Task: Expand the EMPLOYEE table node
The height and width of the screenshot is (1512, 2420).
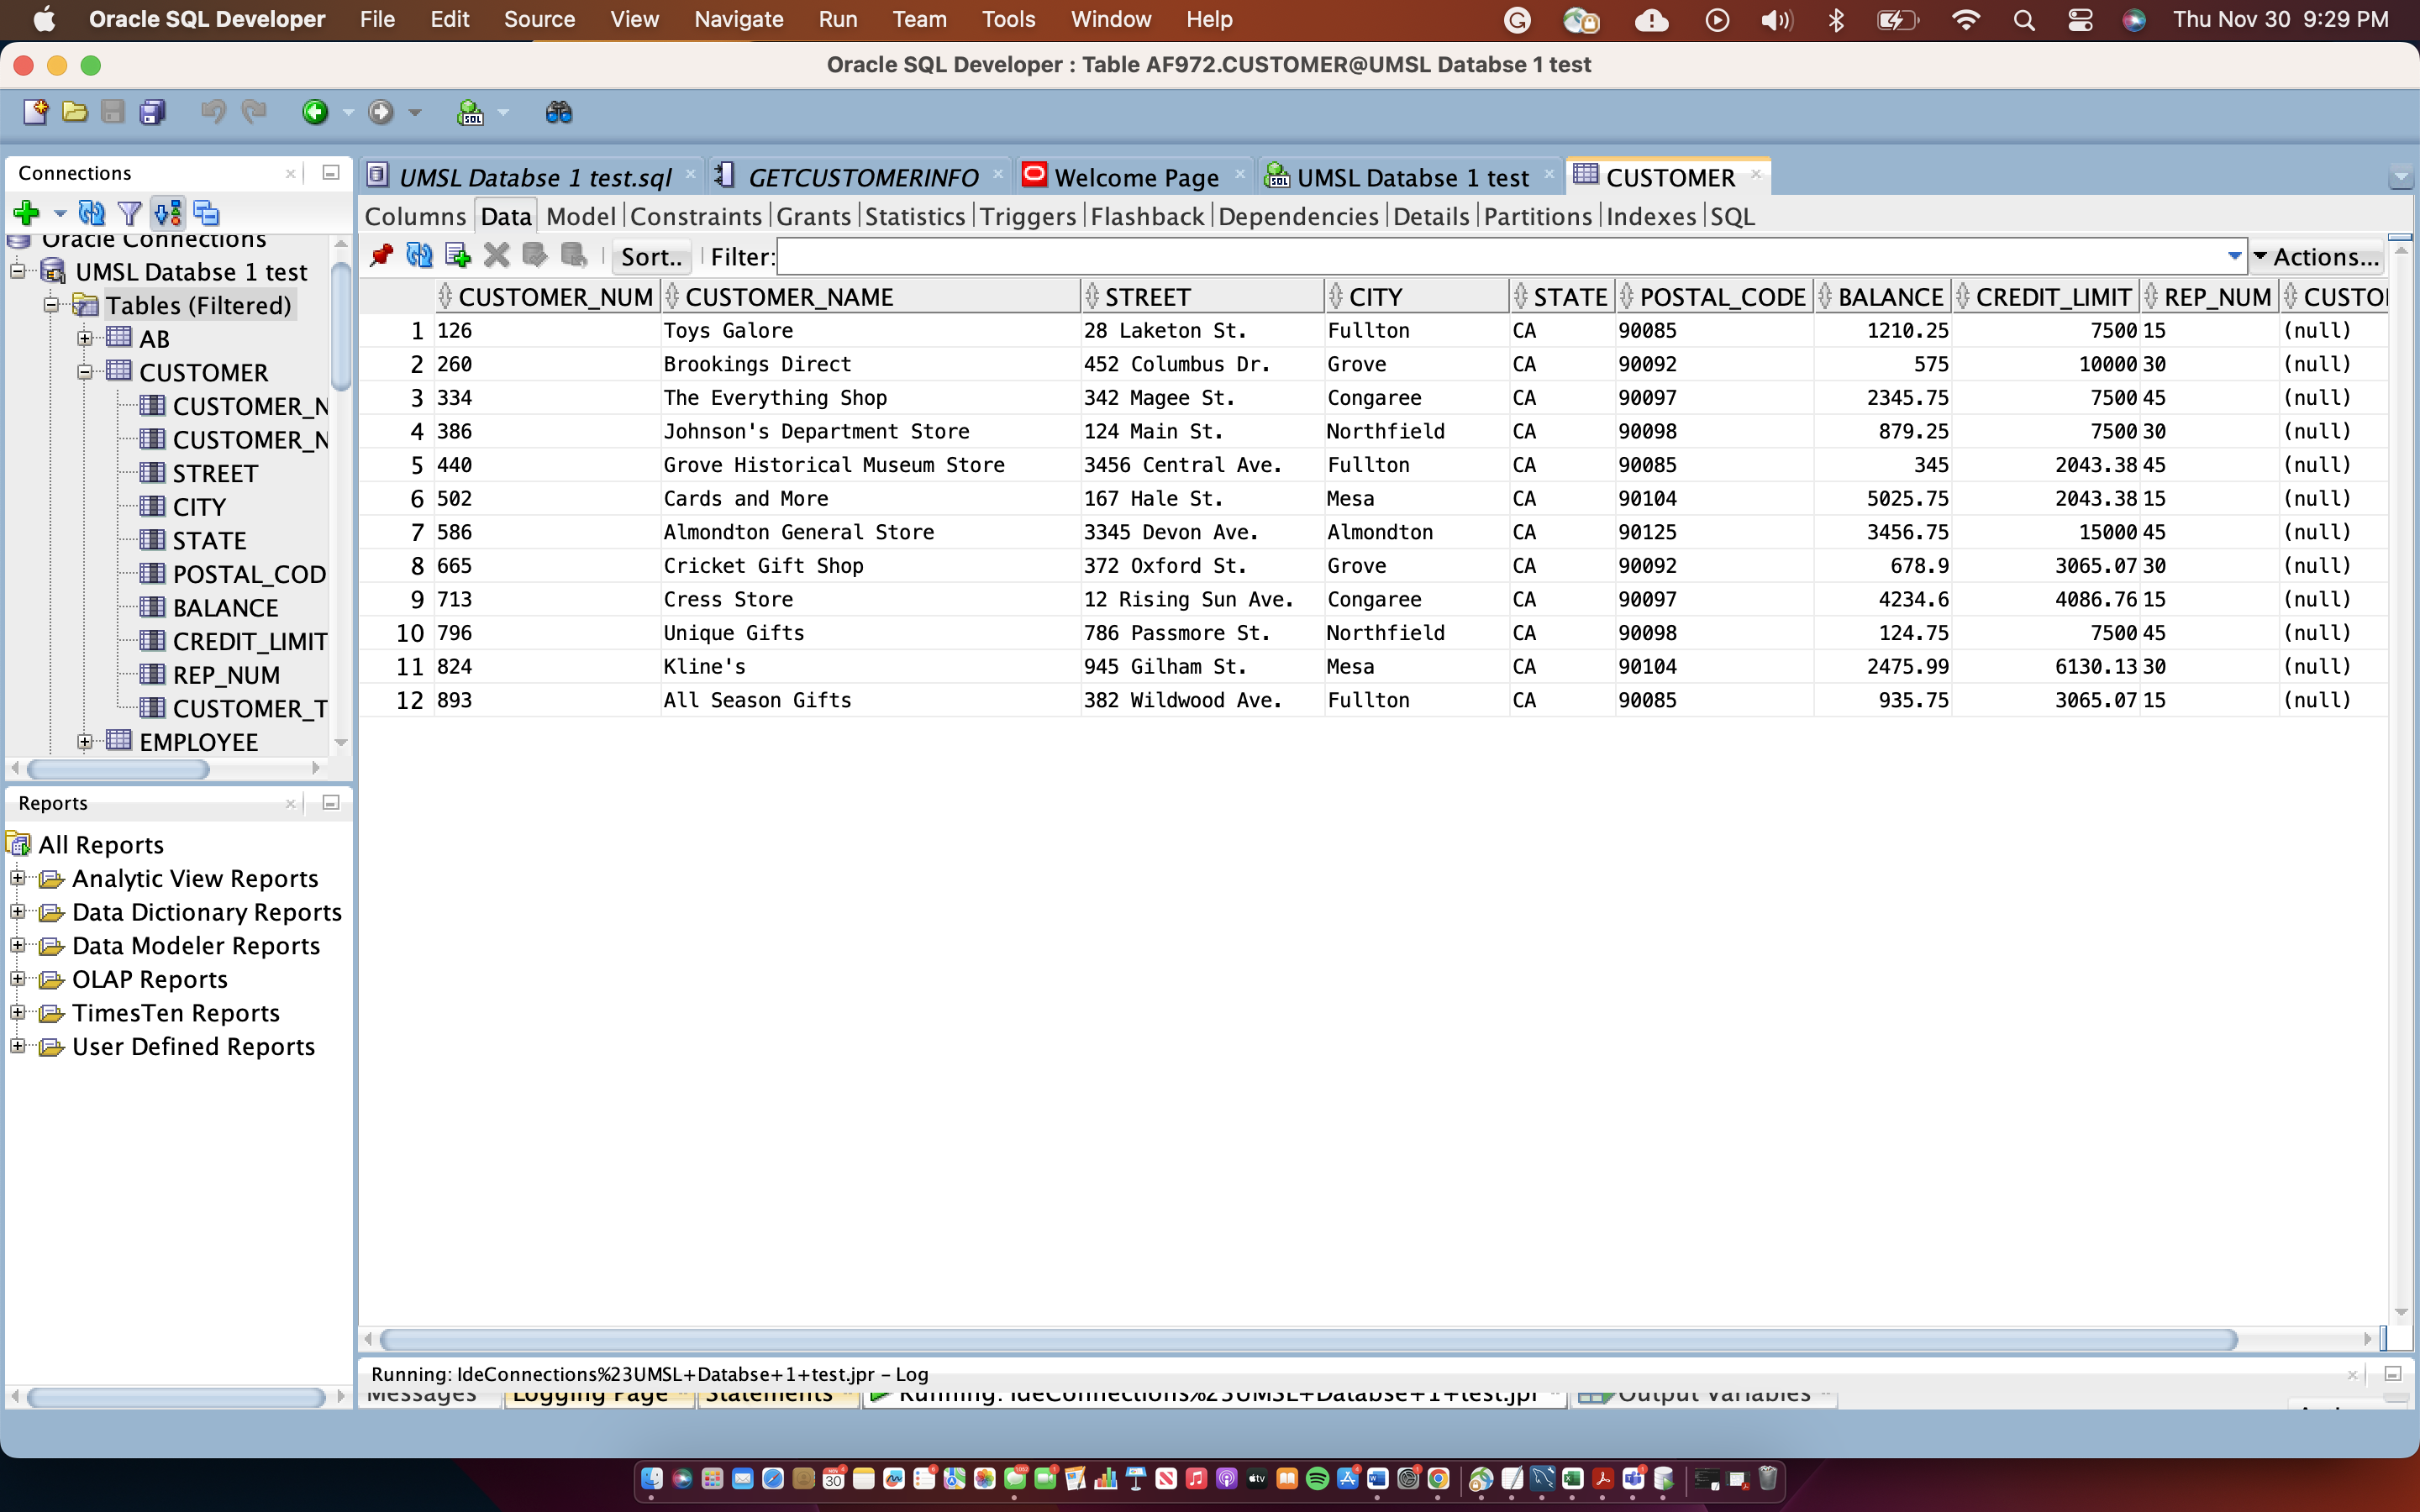Action: (x=85, y=742)
